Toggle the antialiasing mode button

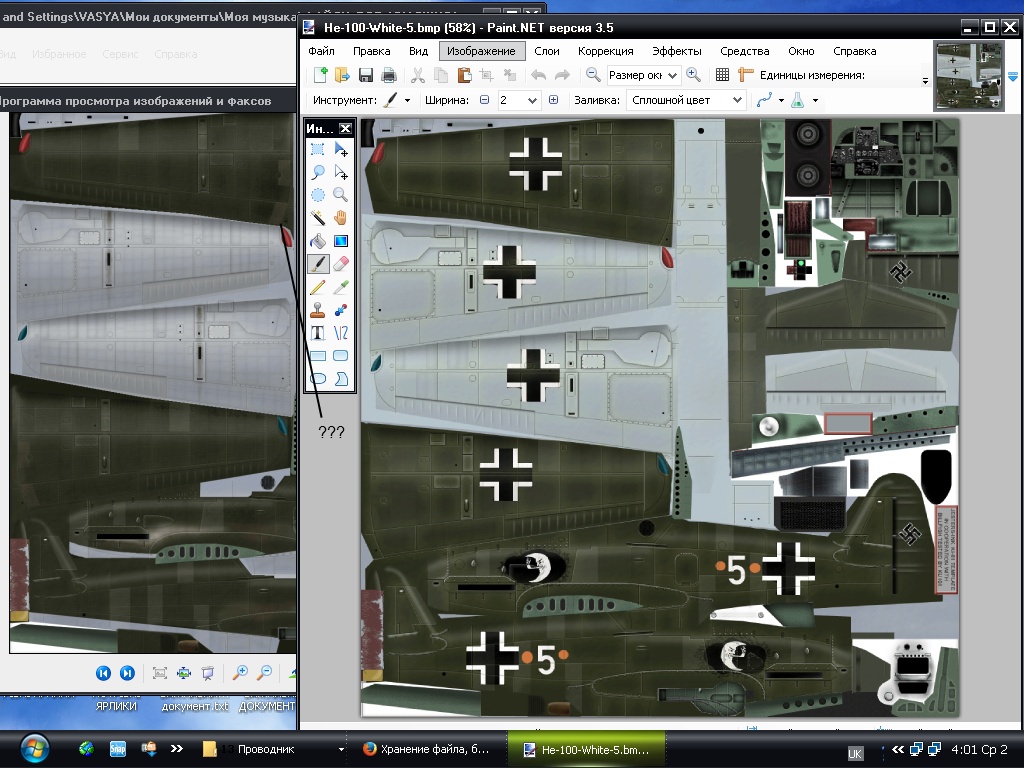pyautogui.click(x=767, y=100)
